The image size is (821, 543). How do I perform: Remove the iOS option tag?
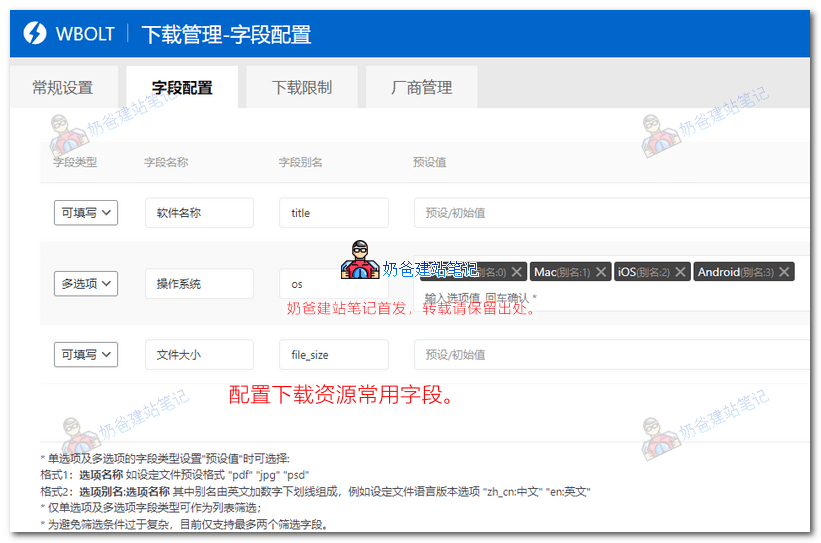[x=680, y=272]
